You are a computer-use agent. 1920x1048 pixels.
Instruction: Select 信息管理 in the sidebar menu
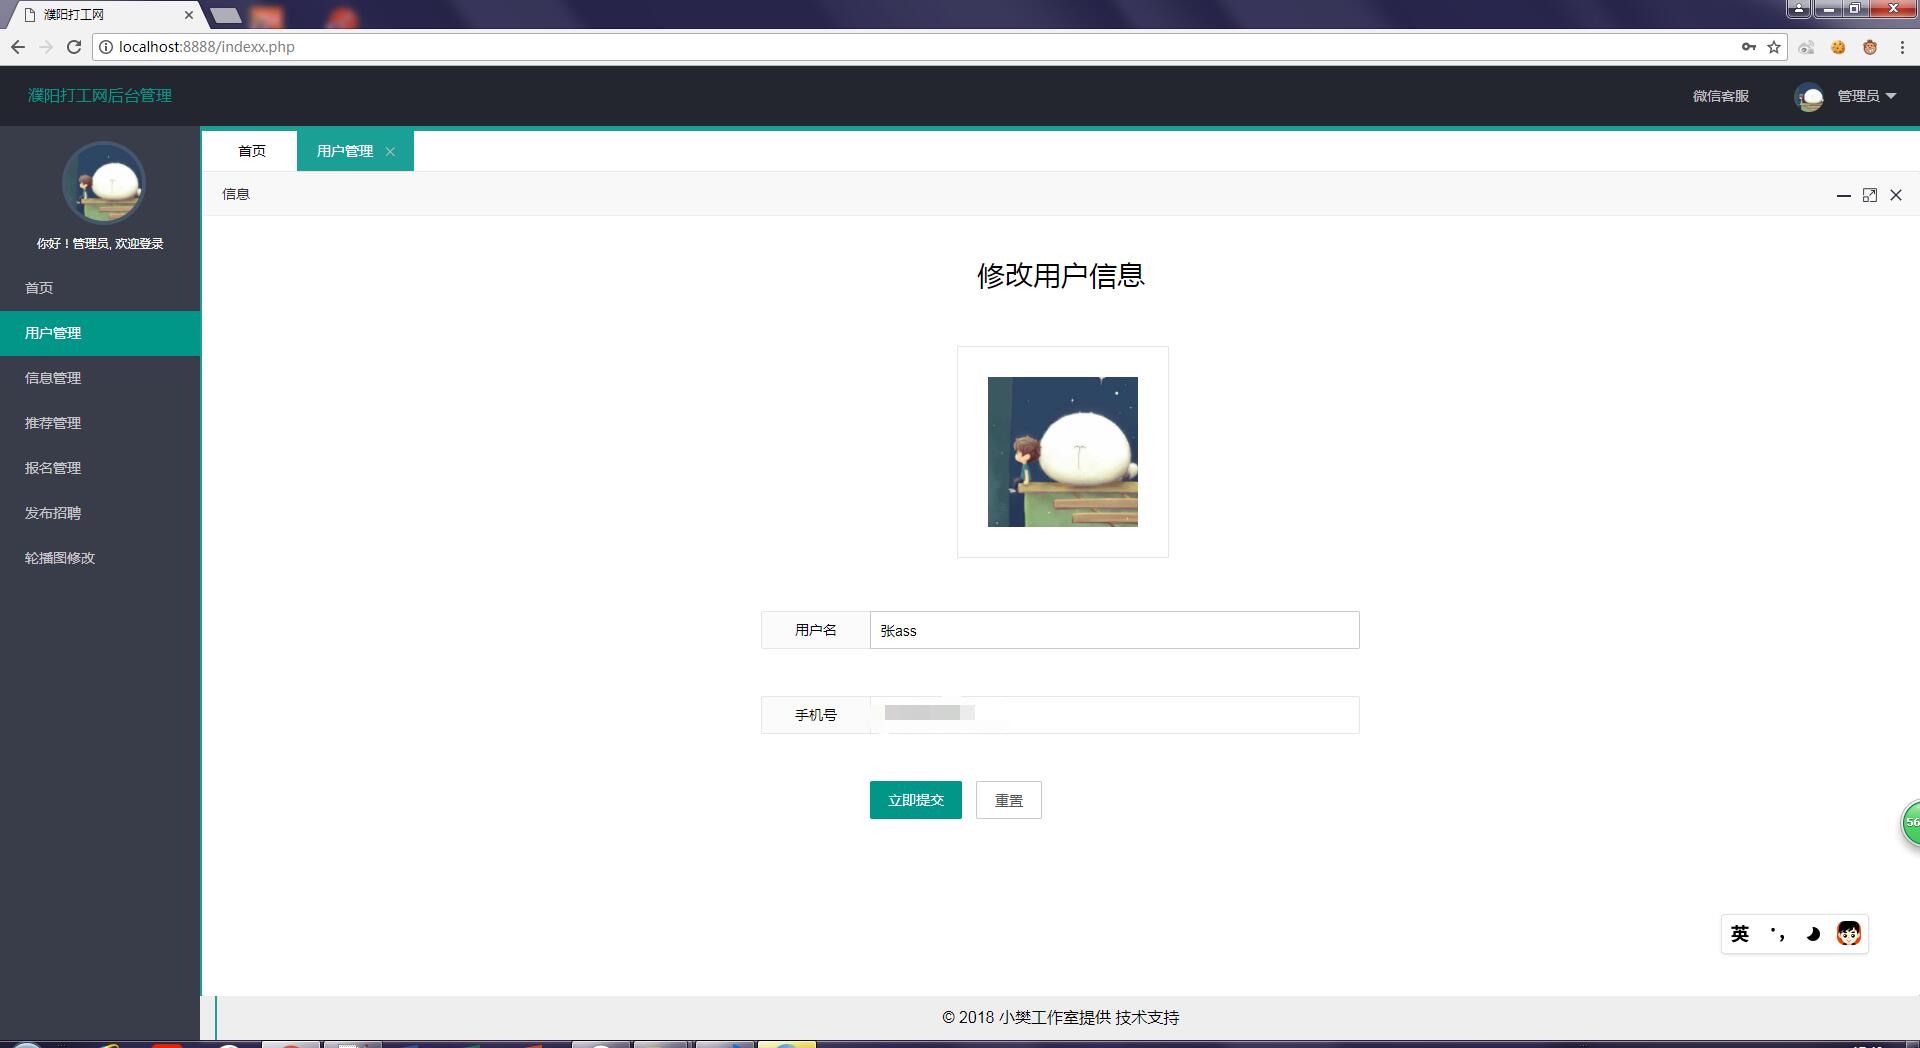(54, 377)
